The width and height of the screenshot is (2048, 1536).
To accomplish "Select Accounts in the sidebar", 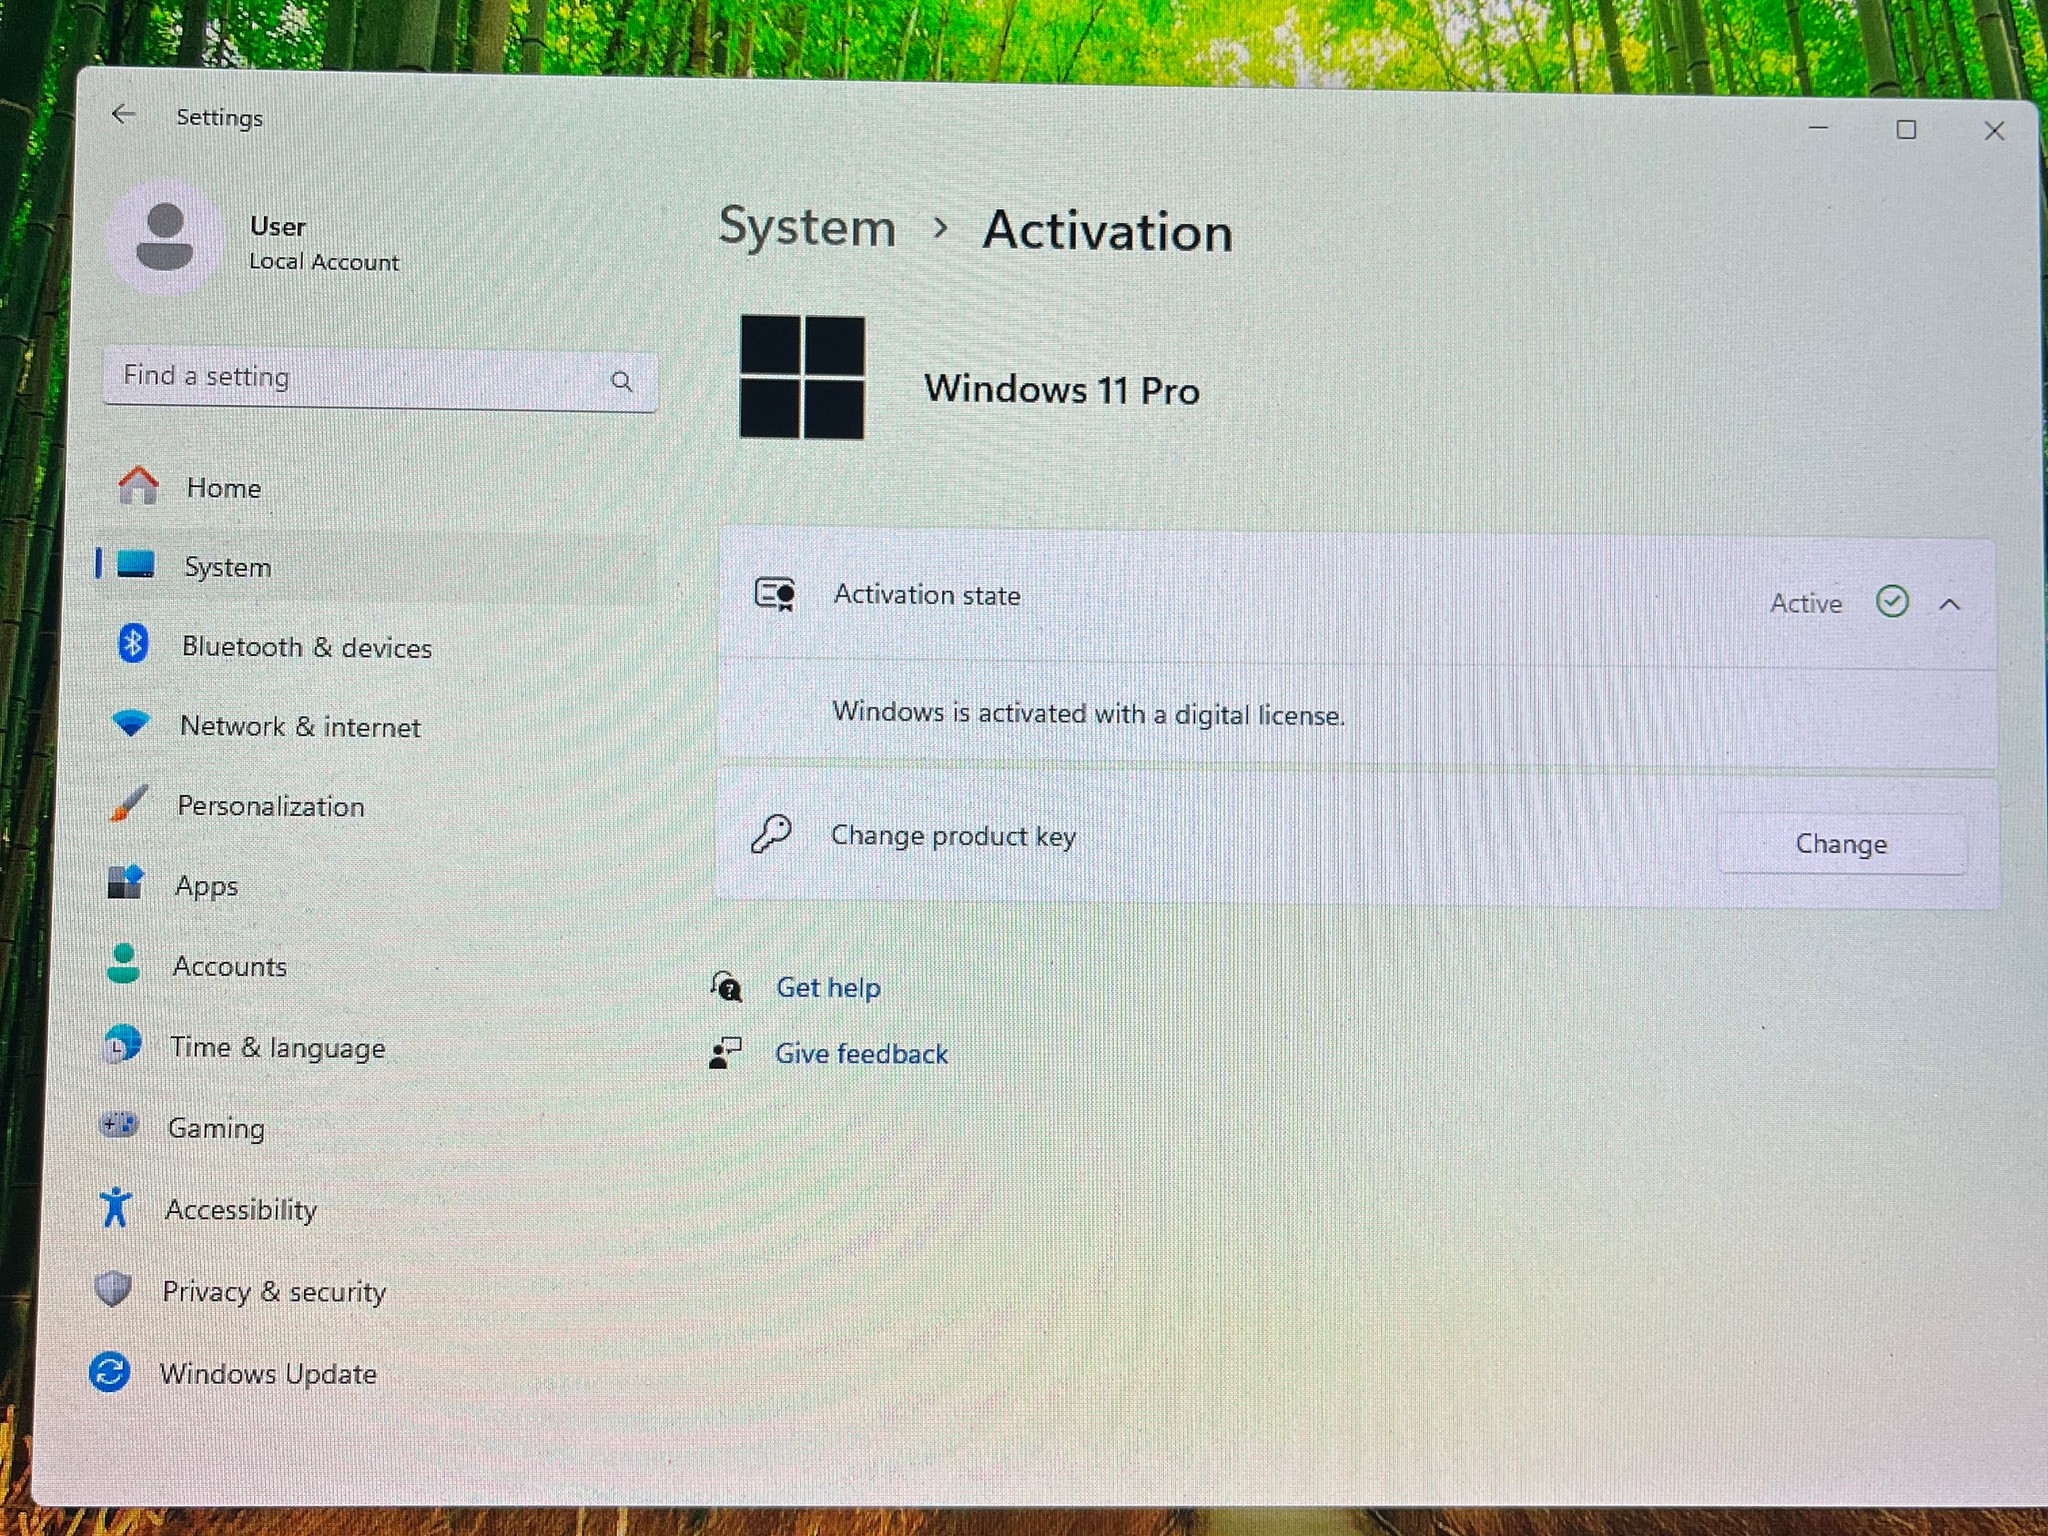I will [229, 966].
